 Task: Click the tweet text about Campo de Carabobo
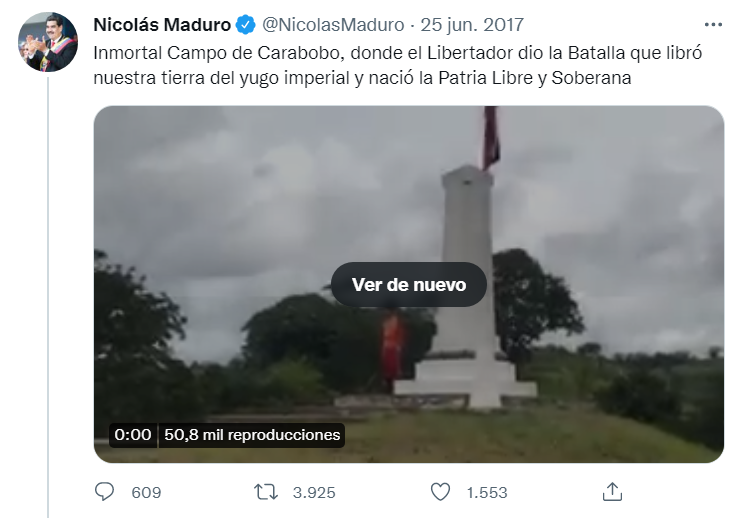pyautogui.click(x=398, y=65)
